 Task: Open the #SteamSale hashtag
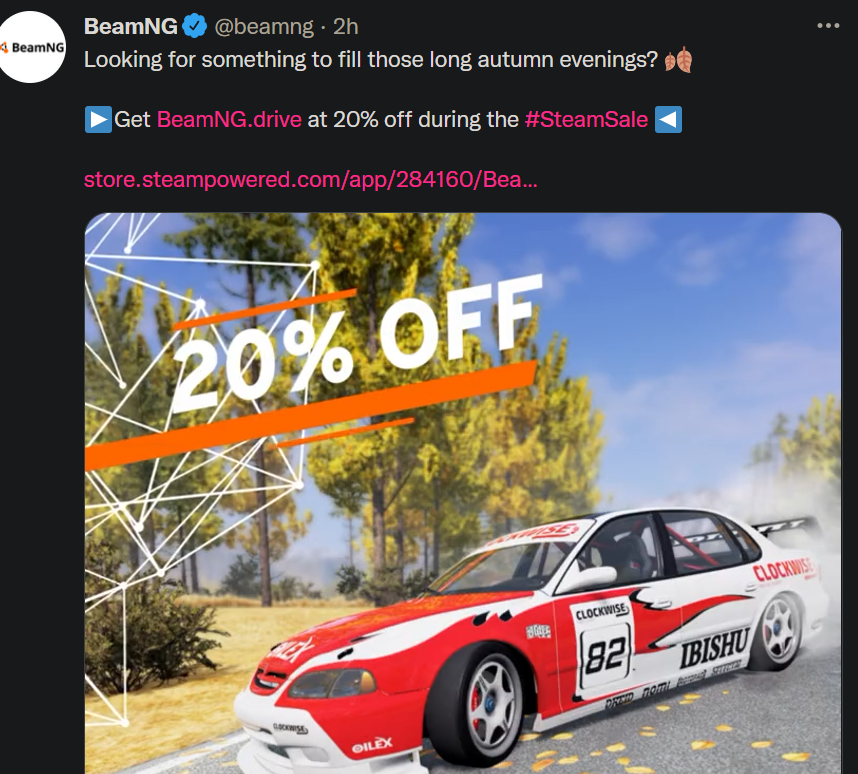[x=586, y=119]
